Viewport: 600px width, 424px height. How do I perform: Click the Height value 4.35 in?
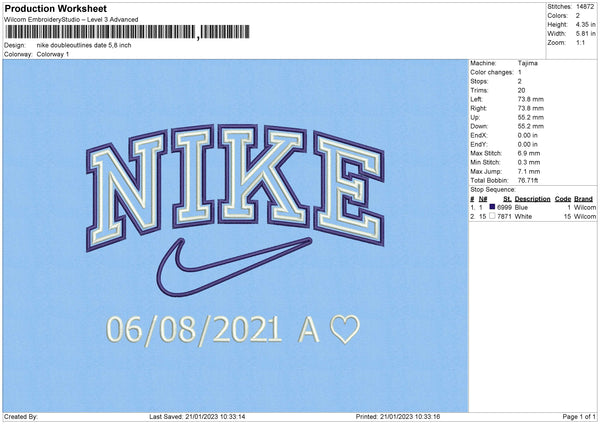585,24
